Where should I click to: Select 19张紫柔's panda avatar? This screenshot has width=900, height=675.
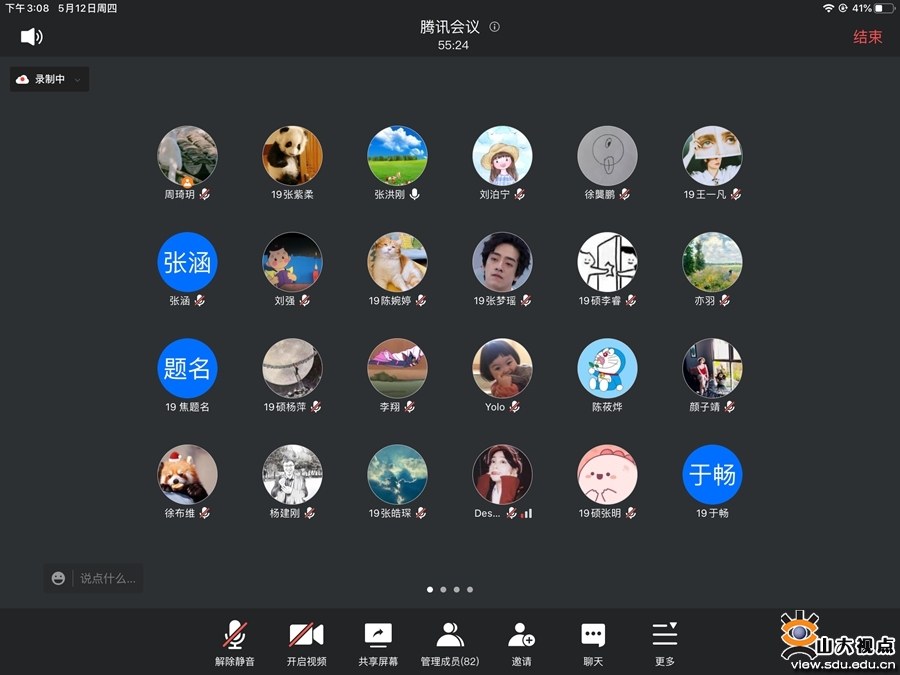click(x=292, y=155)
